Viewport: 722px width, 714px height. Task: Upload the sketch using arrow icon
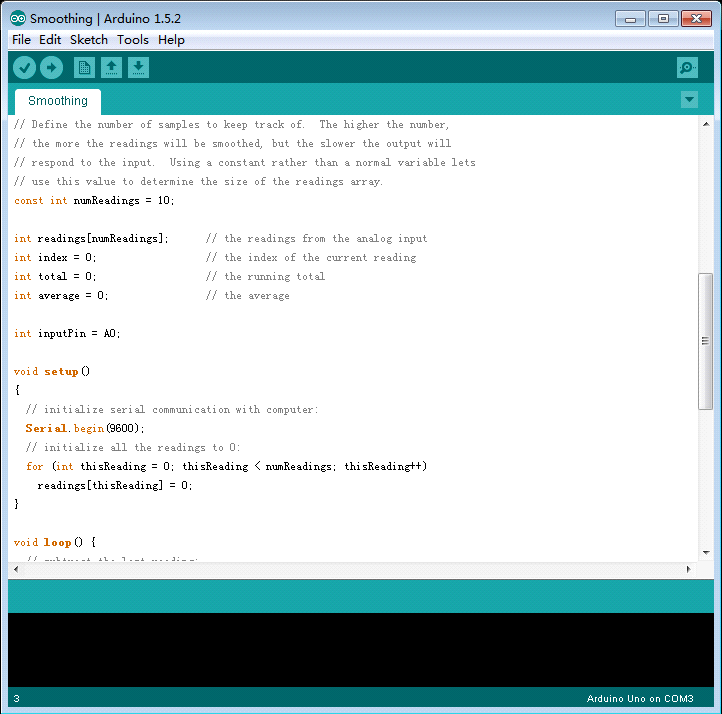click(x=51, y=67)
